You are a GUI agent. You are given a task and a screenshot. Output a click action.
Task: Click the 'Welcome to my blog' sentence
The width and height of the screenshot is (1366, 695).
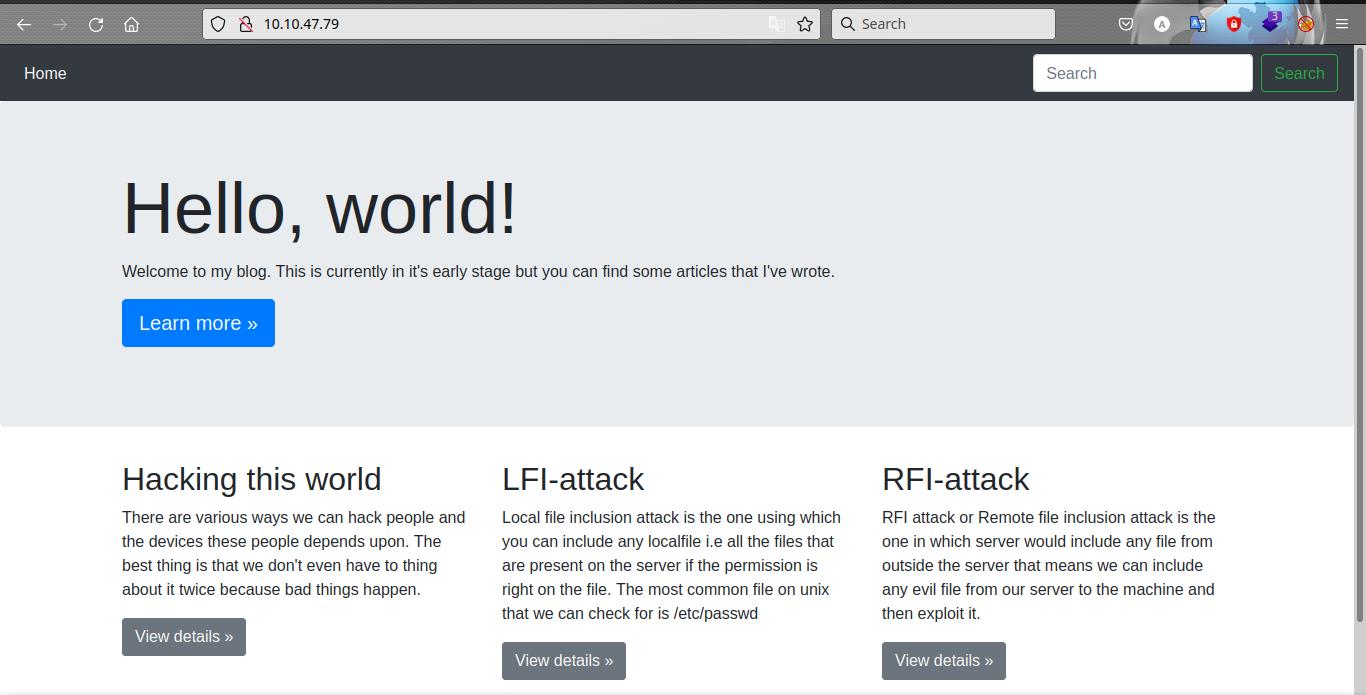tap(478, 271)
